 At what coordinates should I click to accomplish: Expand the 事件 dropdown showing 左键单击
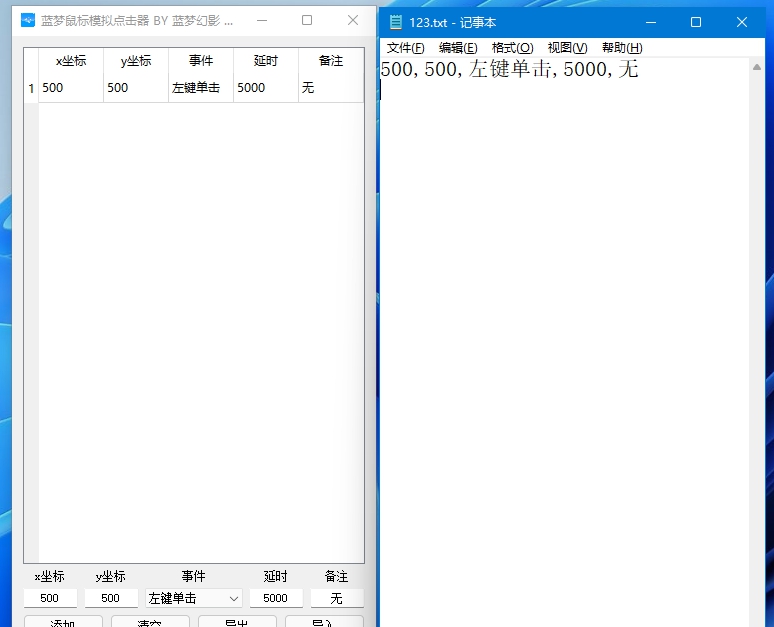point(194,598)
